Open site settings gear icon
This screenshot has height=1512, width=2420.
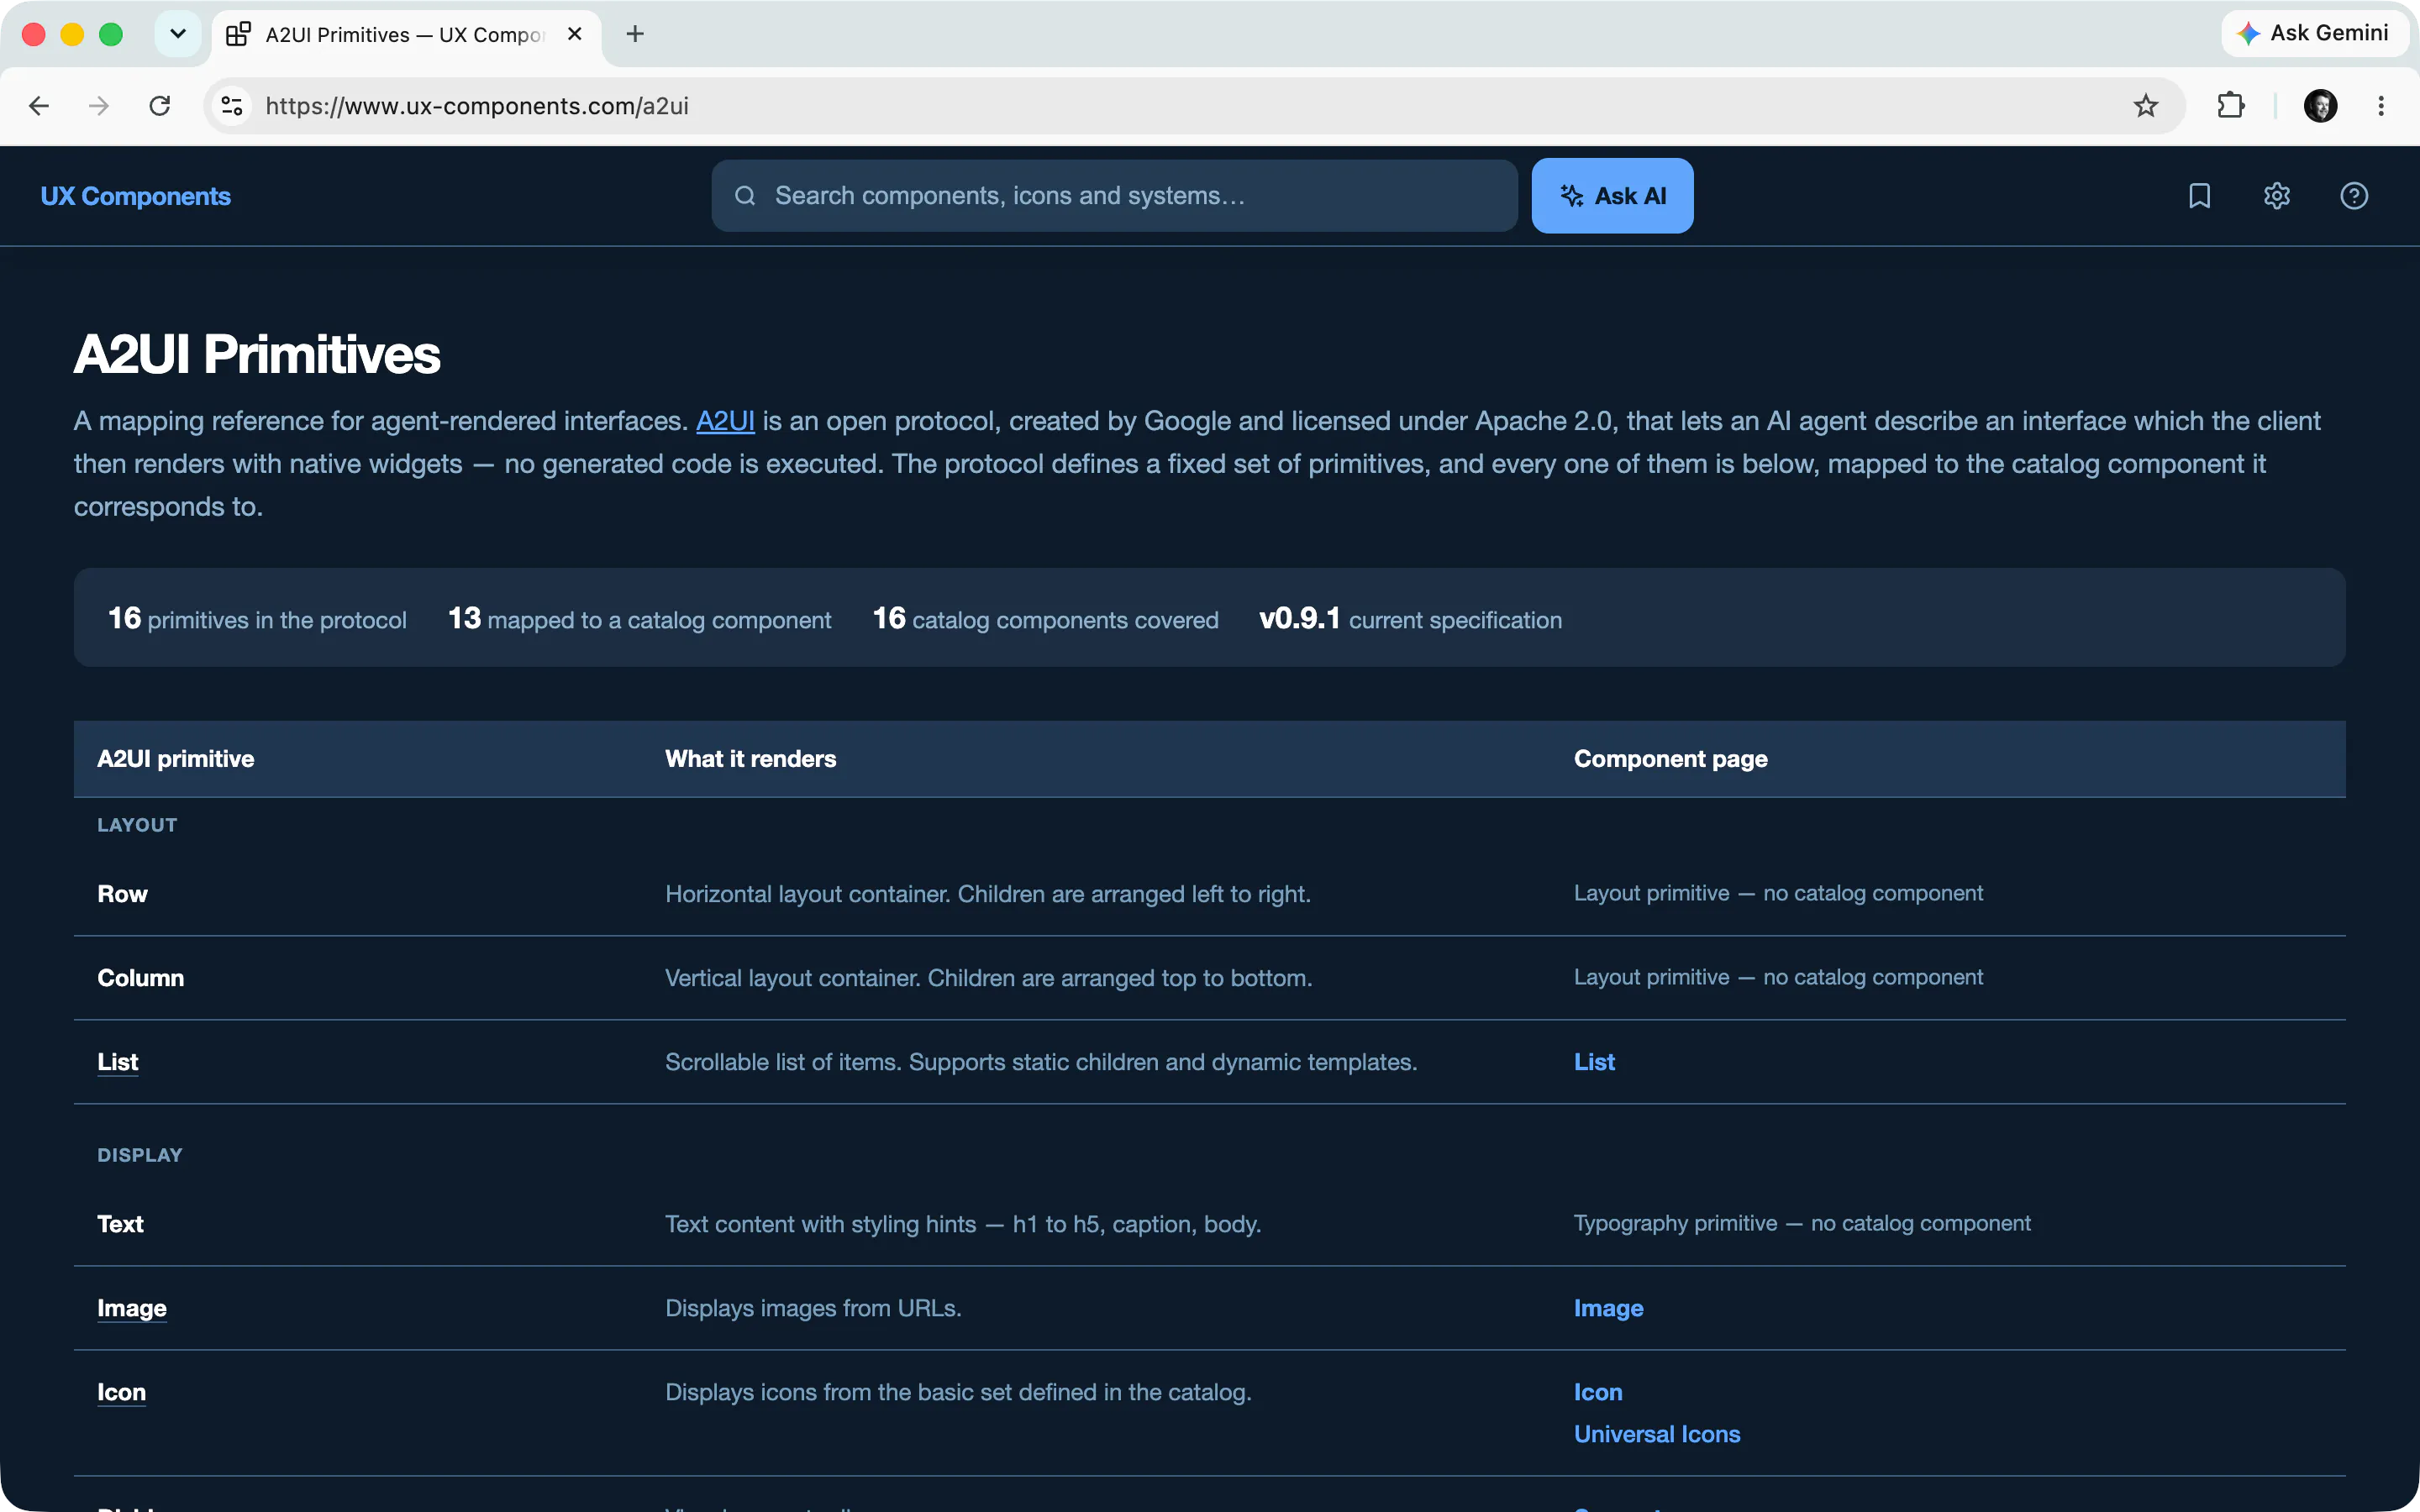pos(2277,196)
